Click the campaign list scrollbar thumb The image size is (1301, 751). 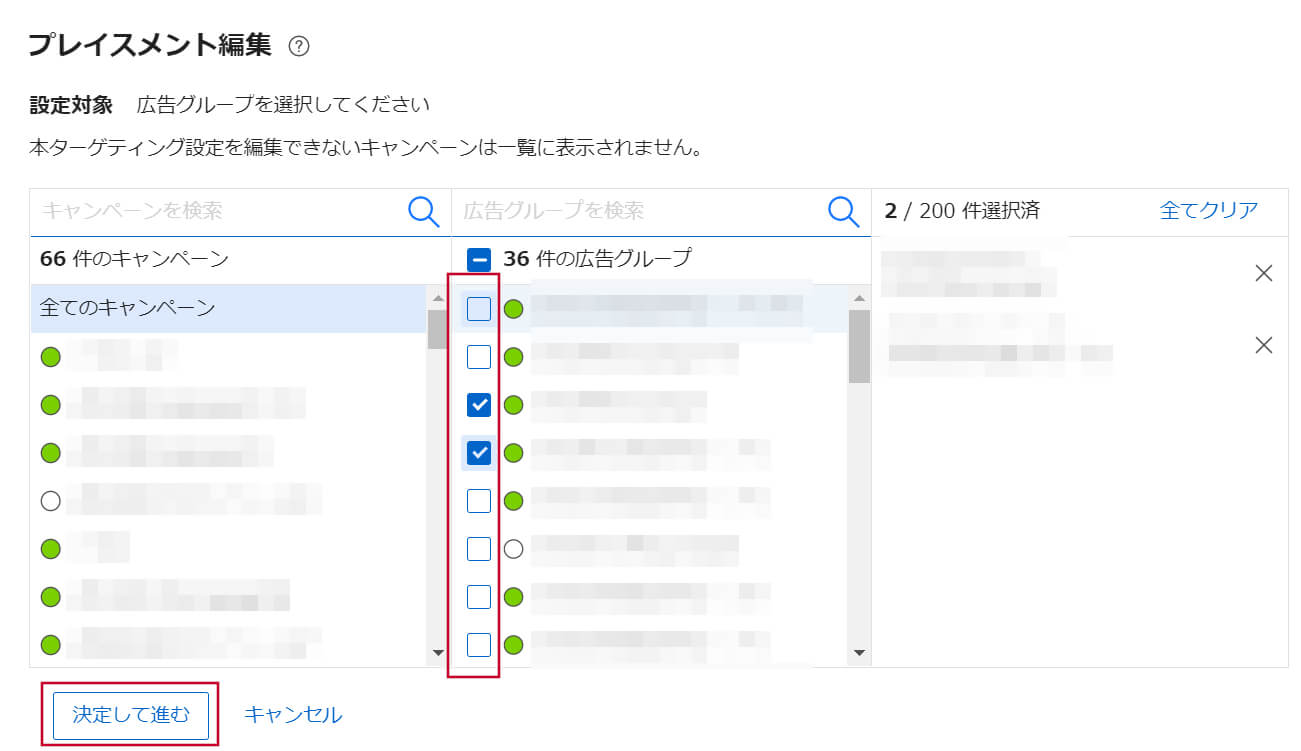(437, 329)
